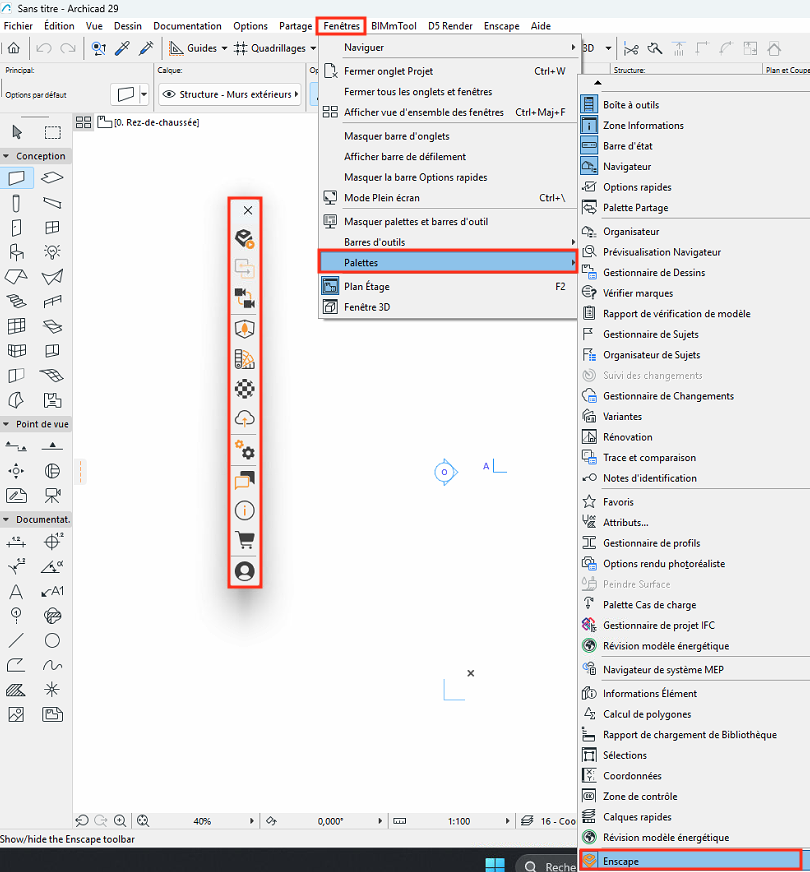This screenshot has width=810, height=872.
Task: Click the Enscape start rendering icon
Action: pos(245,239)
